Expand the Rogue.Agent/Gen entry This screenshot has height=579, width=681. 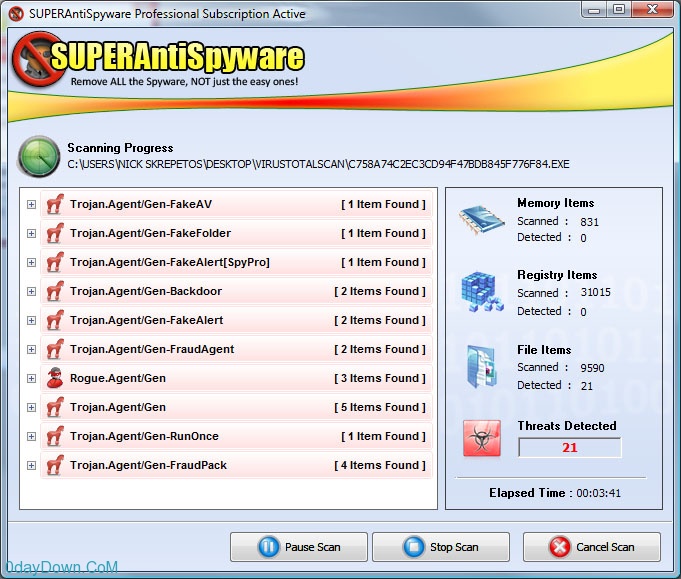[x=31, y=378]
